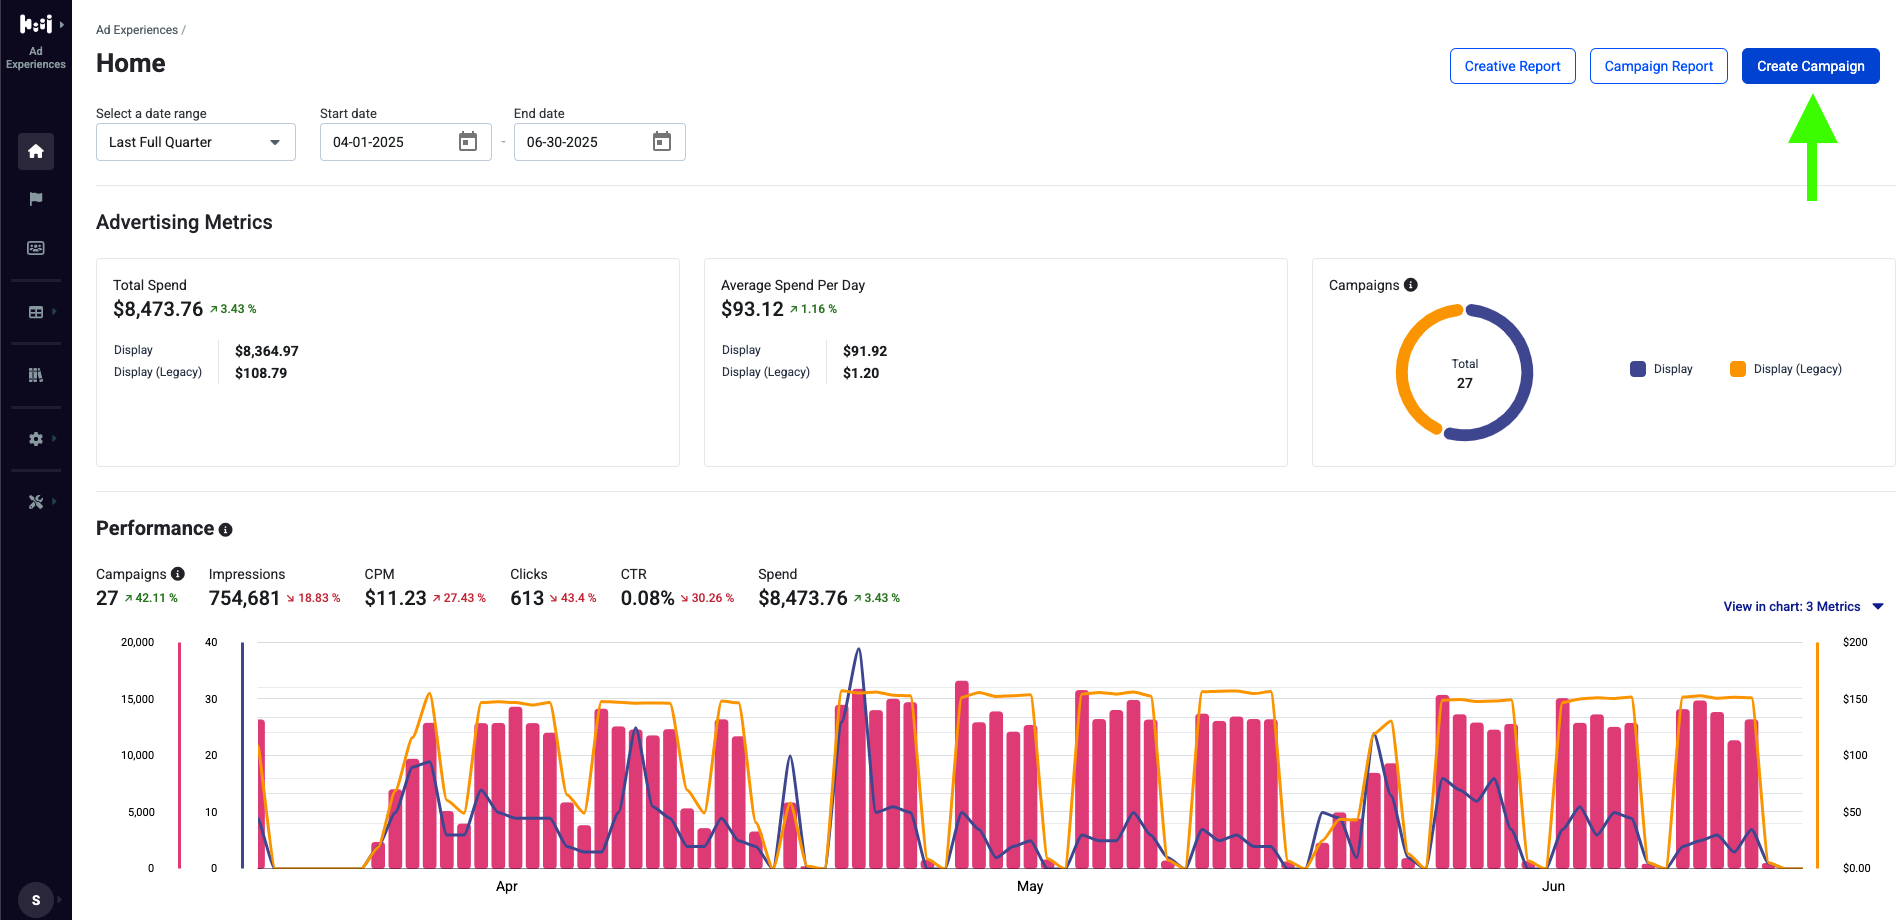
Task: Expand the View in chart: 3 Metrics dropdown
Action: coord(1803,607)
